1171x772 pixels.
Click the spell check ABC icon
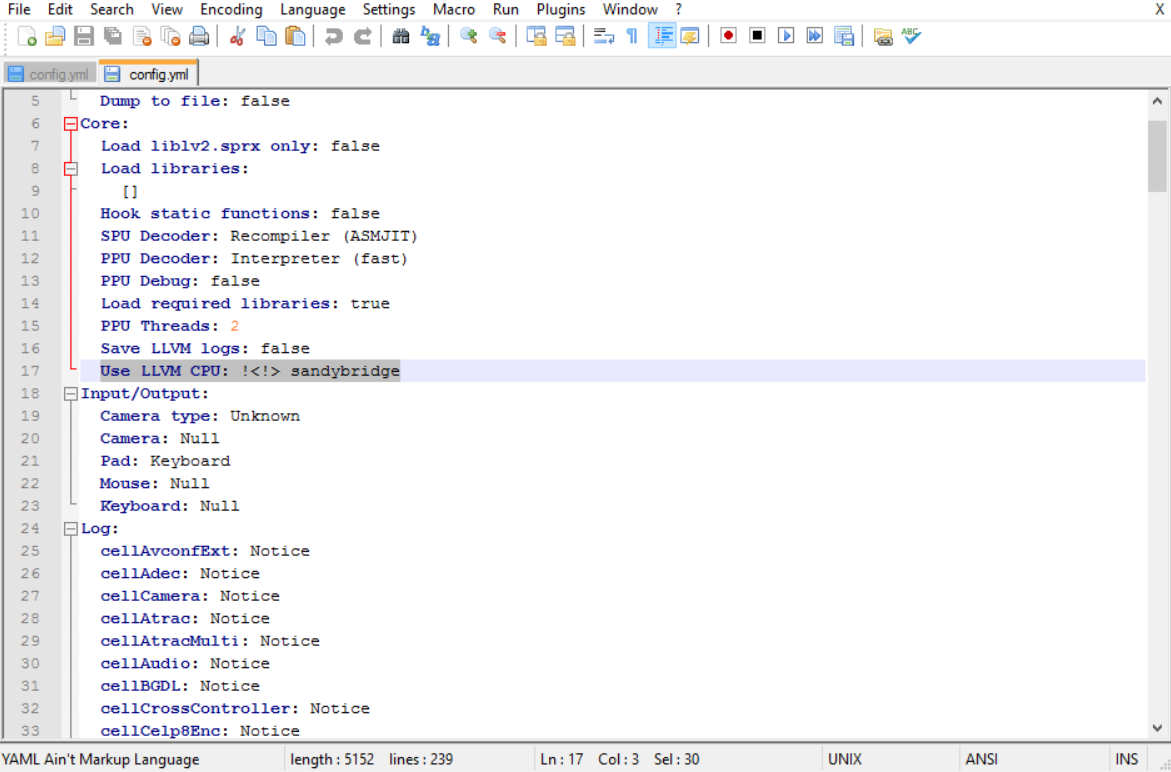(x=911, y=36)
